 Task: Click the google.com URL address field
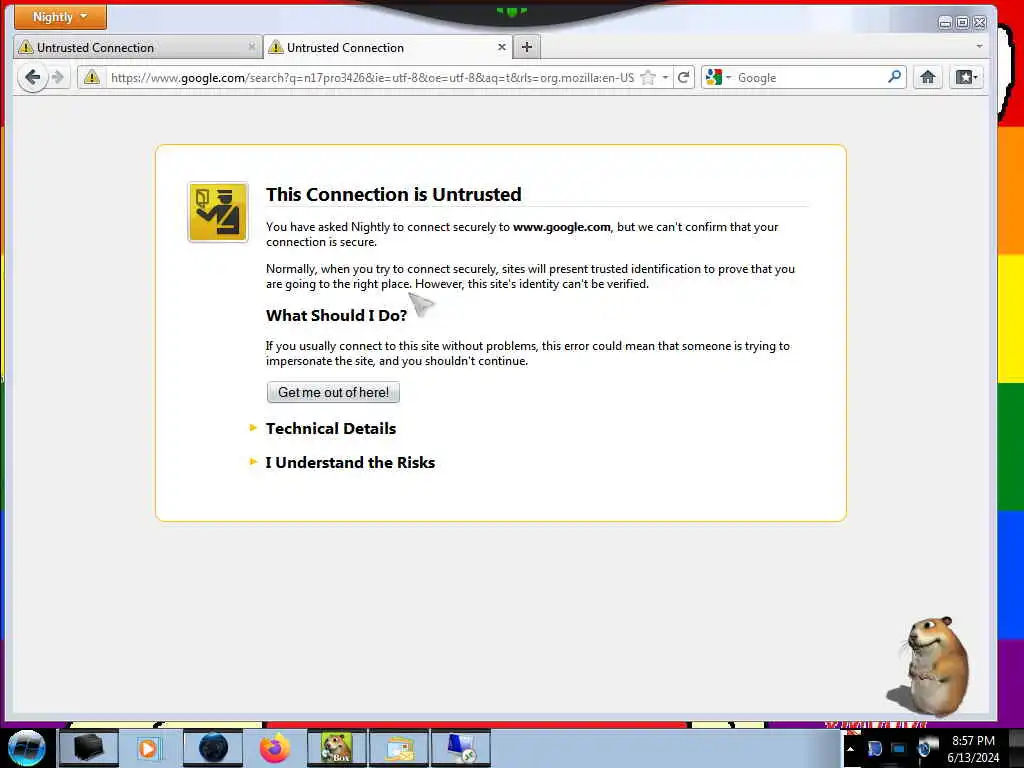(372, 78)
